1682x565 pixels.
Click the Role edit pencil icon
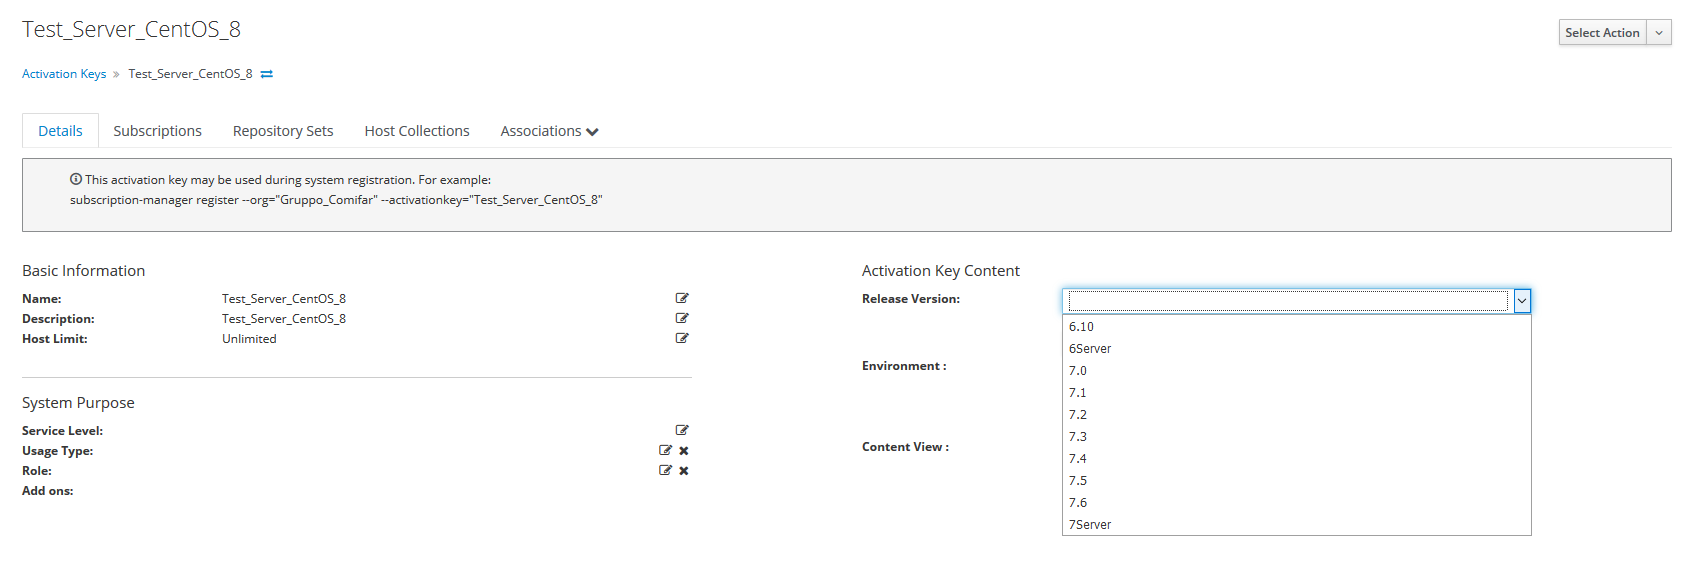pyautogui.click(x=665, y=470)
